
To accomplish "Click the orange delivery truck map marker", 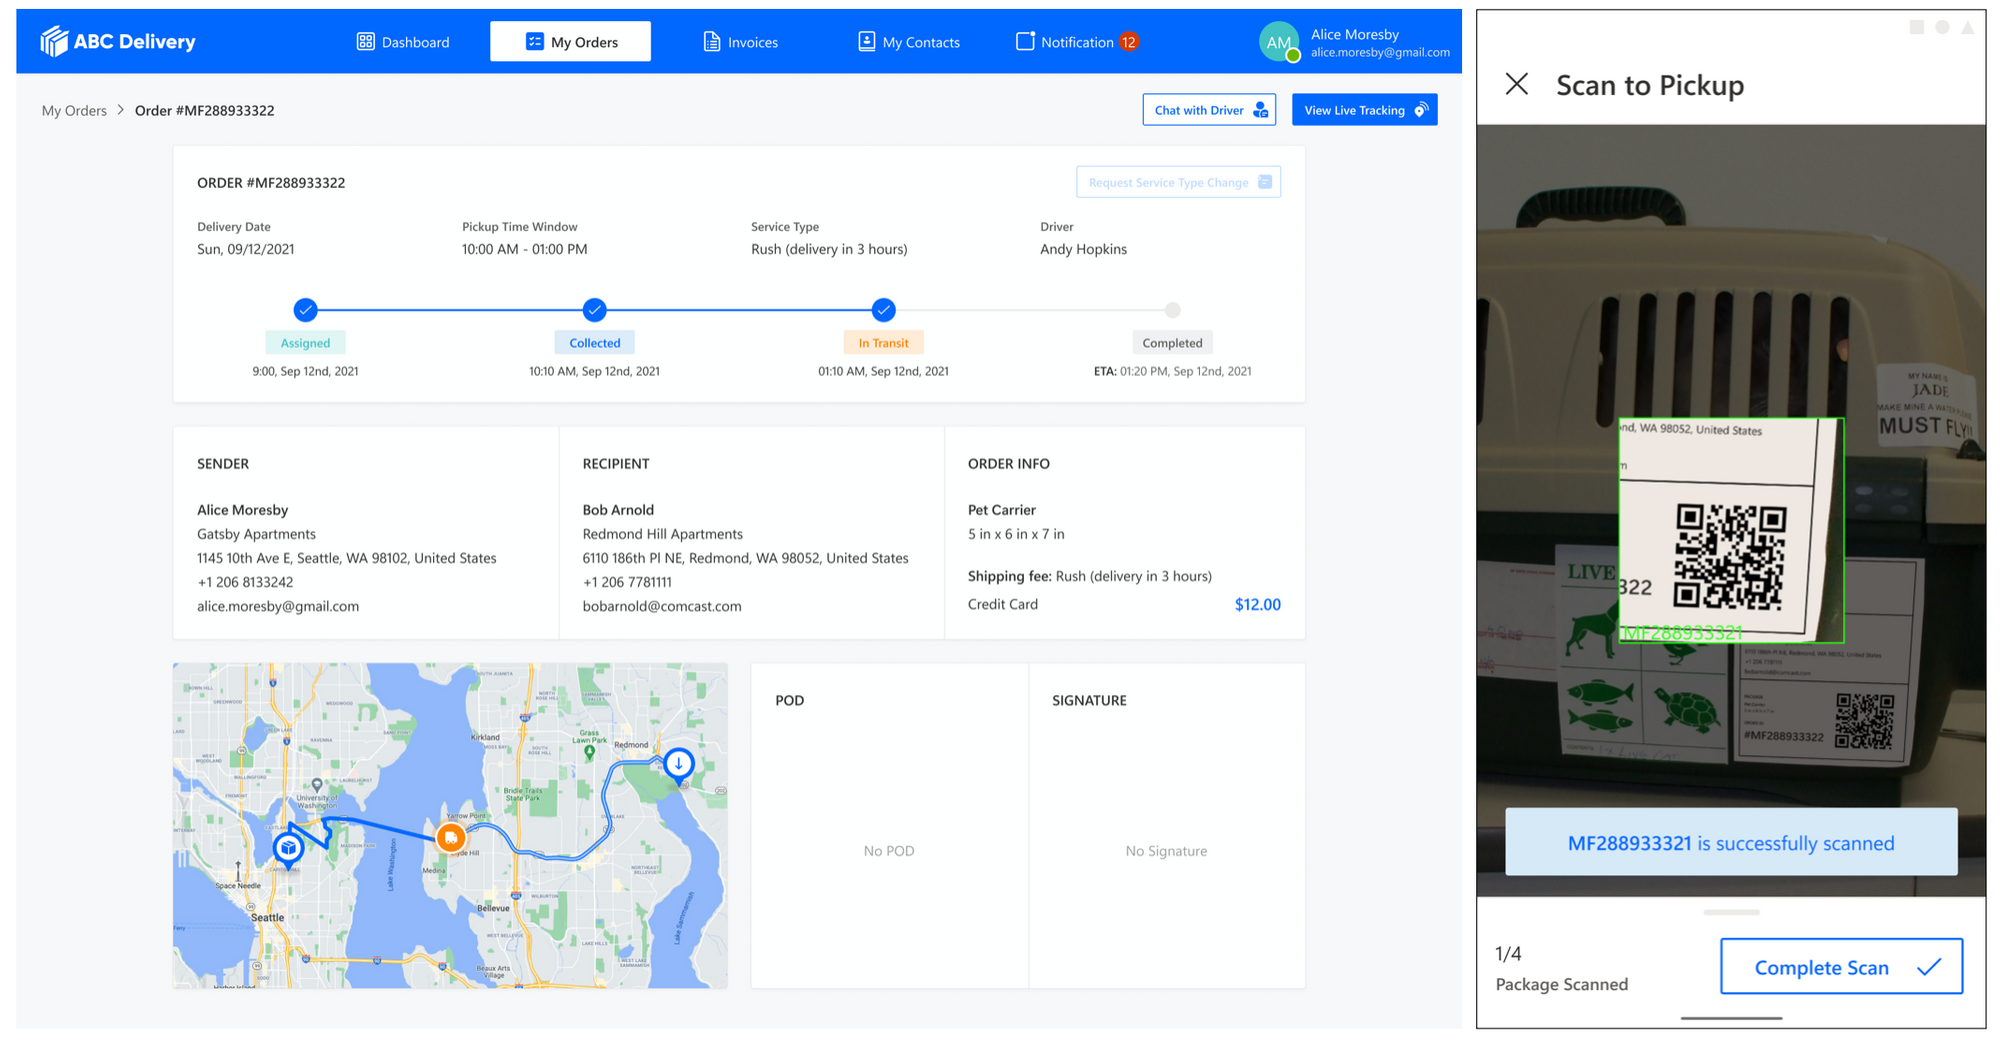I will click(x=451, y=838).
